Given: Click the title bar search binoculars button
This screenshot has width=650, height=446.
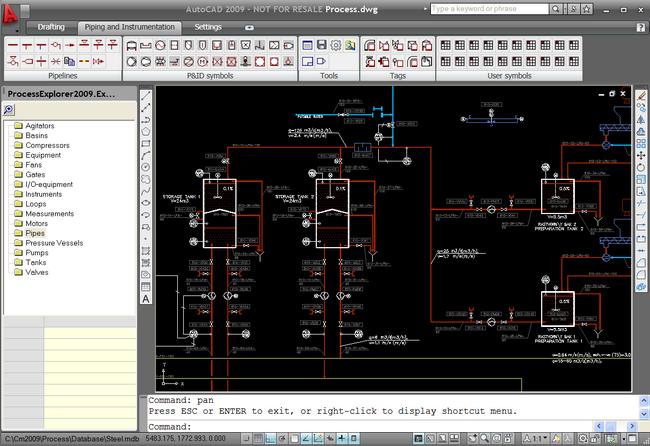Looking at the screenshot, I should tap(556, 9).
